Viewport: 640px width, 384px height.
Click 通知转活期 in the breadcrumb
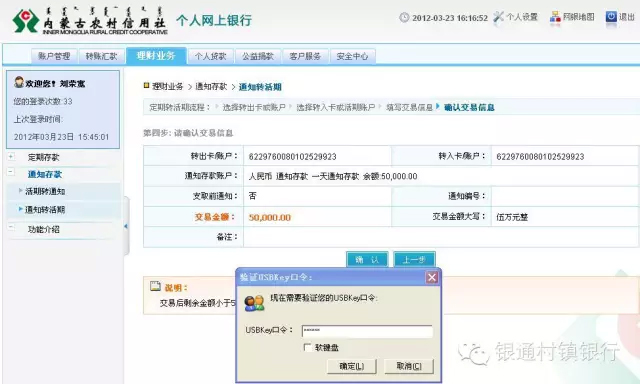pyautogui.click(x=260, y=87)
